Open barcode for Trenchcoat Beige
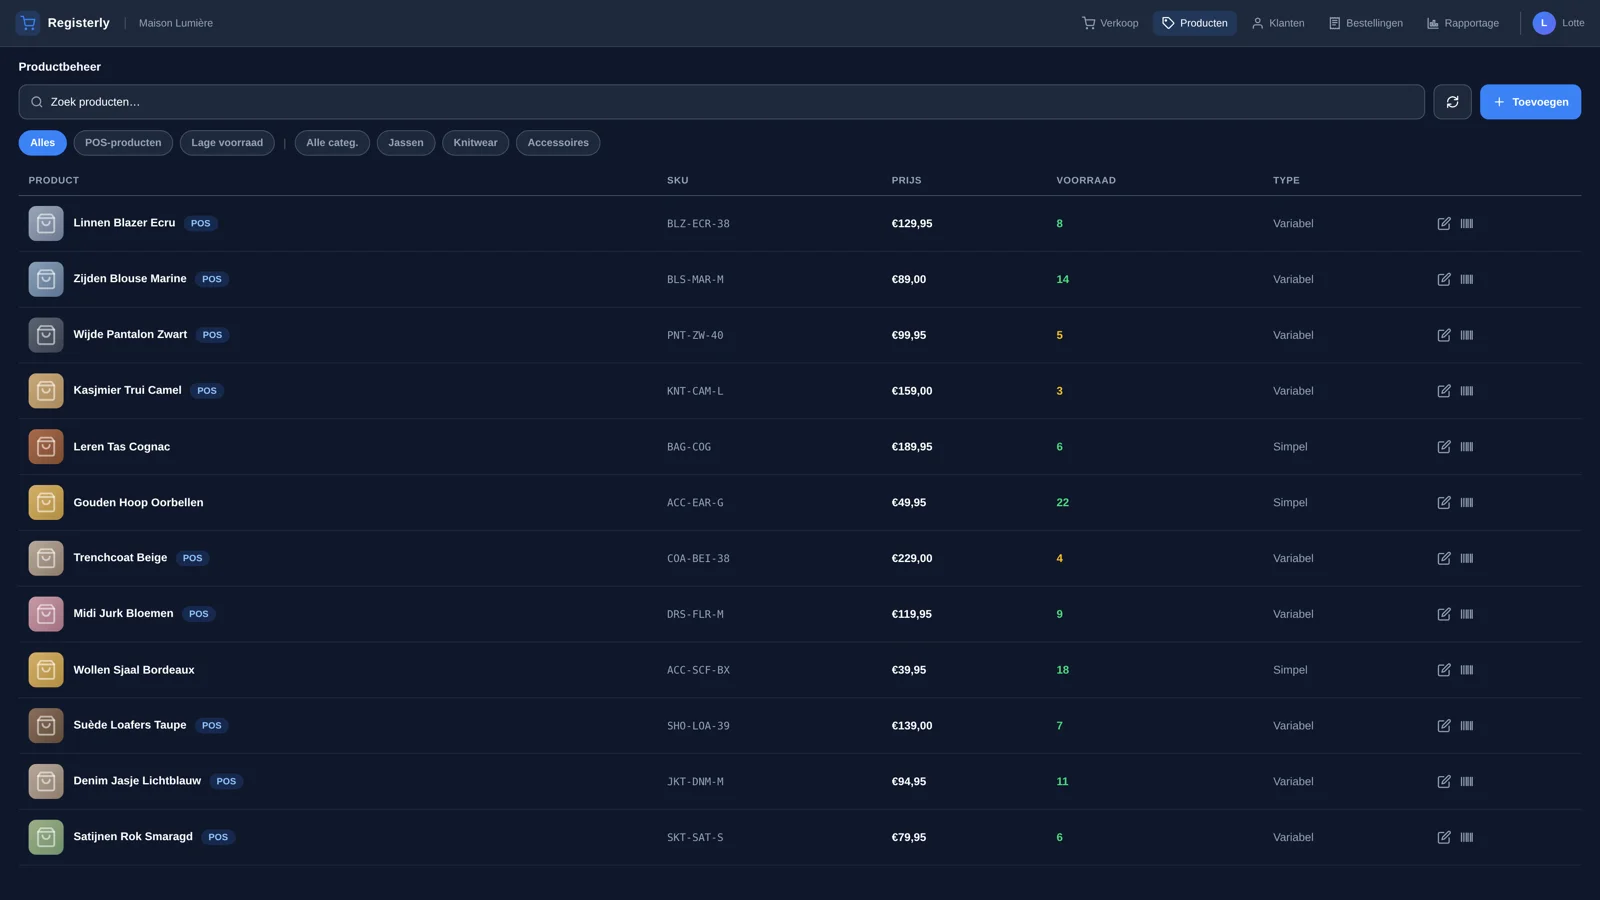Image resolution: width=1600 pixels, height=900 pixels. [1467, 559]
